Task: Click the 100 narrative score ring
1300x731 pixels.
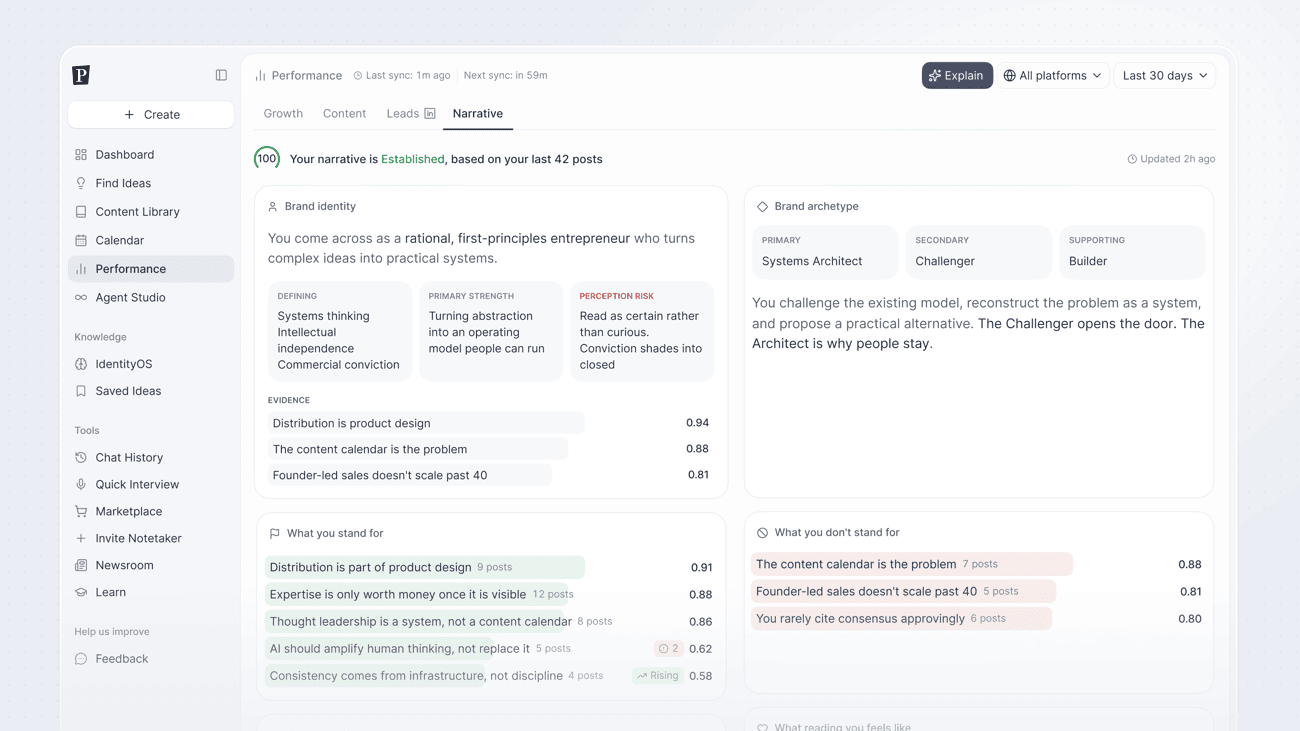Action: tap(267, 158)
